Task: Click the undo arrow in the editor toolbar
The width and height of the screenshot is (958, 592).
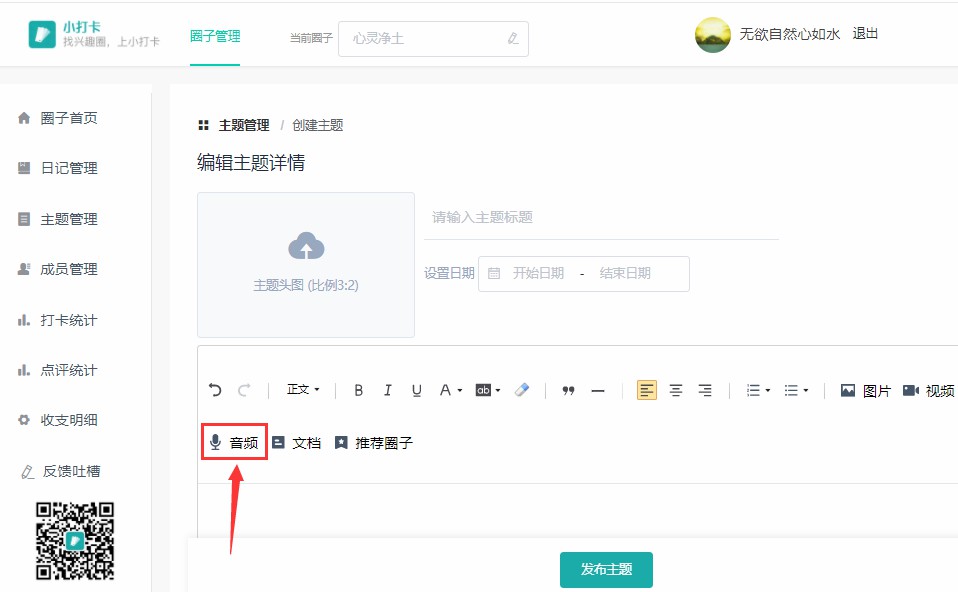Action: [215, 390]
